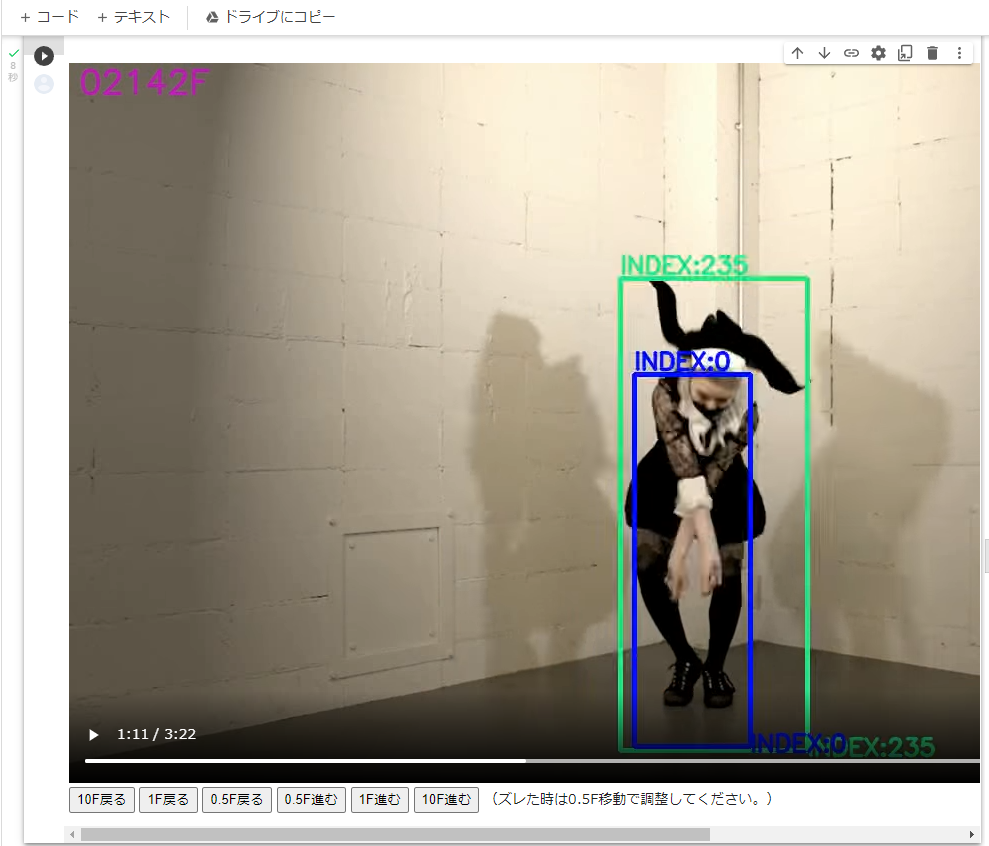Viewport: 989px width, 846px height.
Task: Click the frame counter 02142F
Action: coord(144,83)
